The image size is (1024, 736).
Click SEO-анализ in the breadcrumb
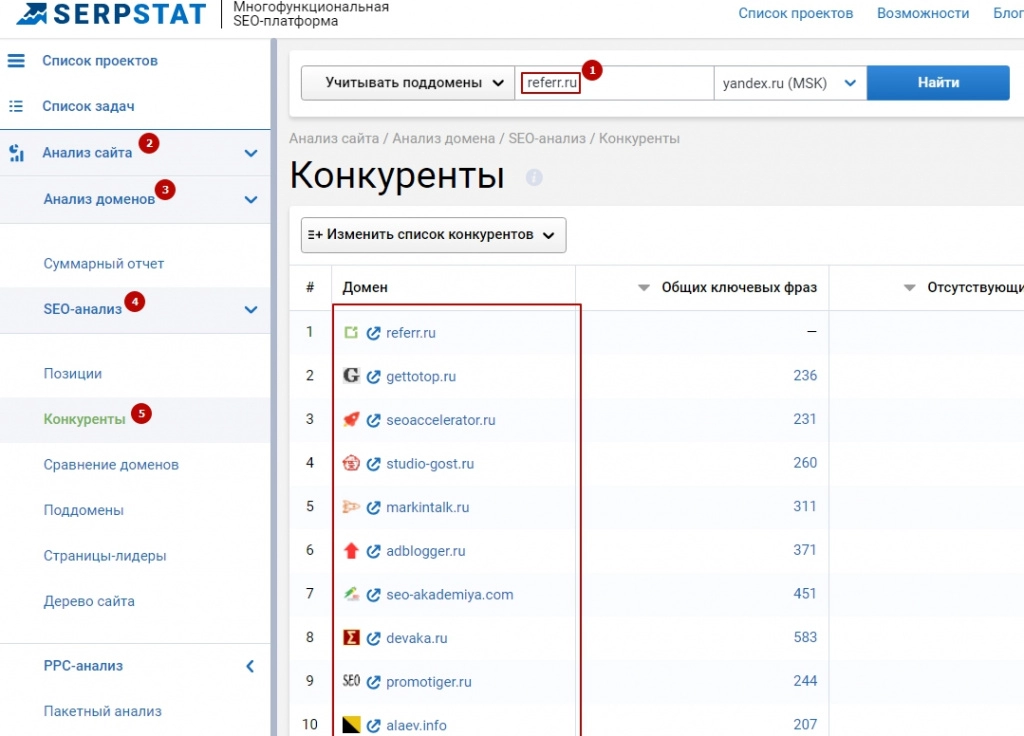547,139
